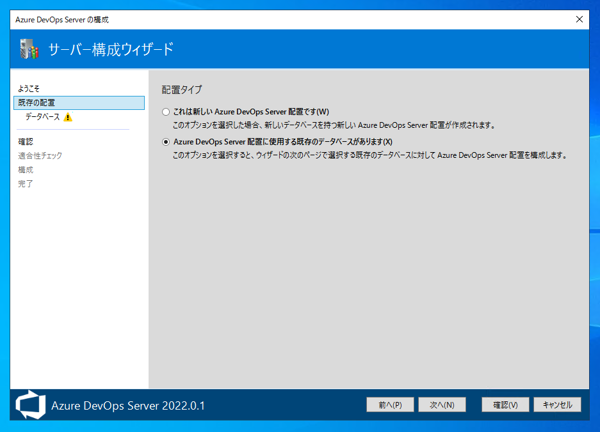Click the server wizard icon in the header
Screen dimensions: 600x432
(29, 49)
